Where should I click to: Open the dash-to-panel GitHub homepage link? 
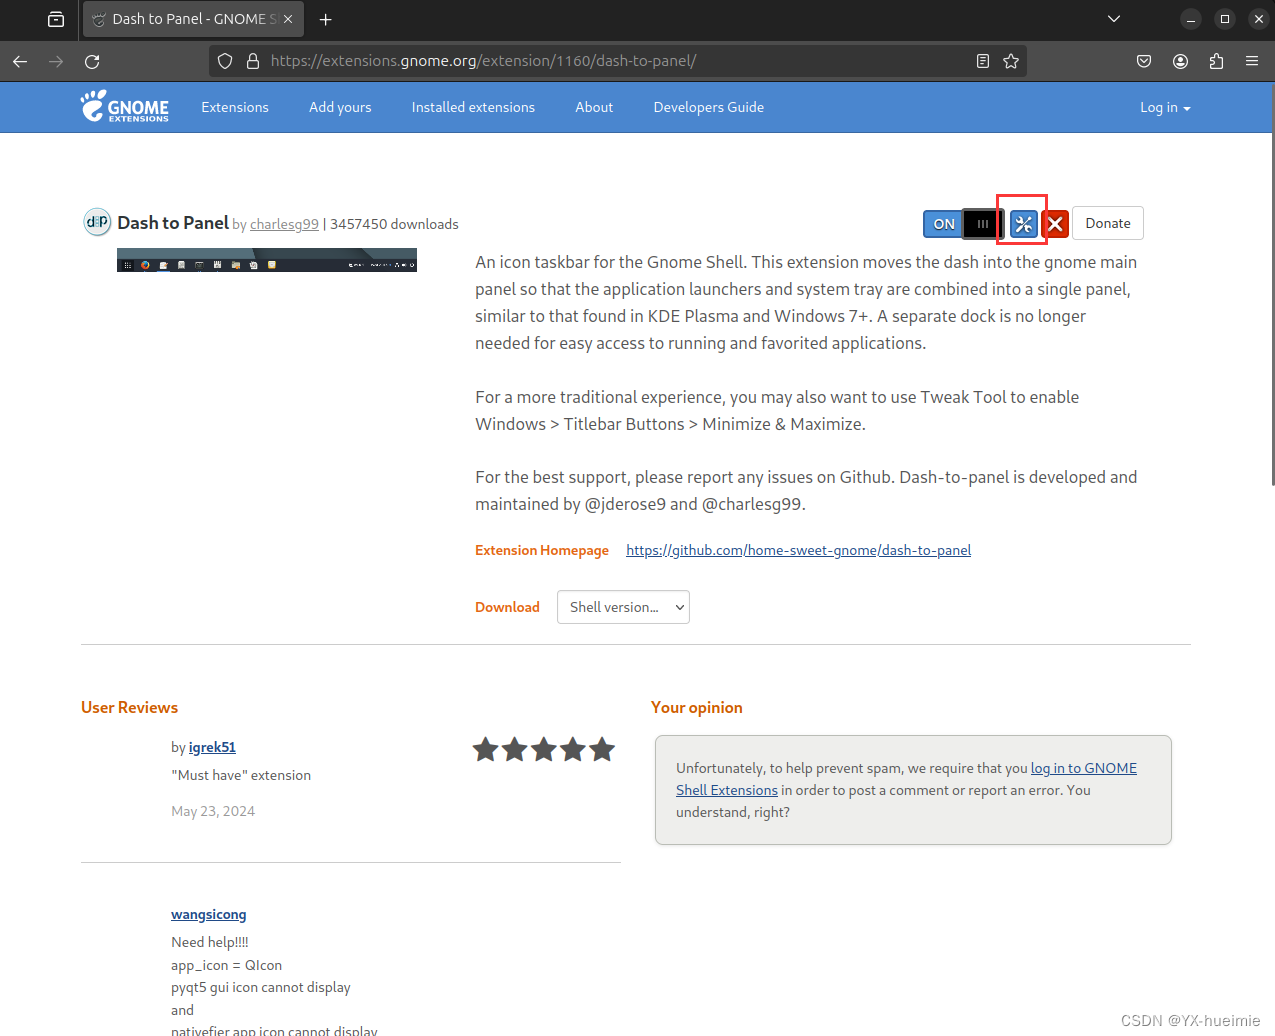pyautogui.click(x=798, y=550)
